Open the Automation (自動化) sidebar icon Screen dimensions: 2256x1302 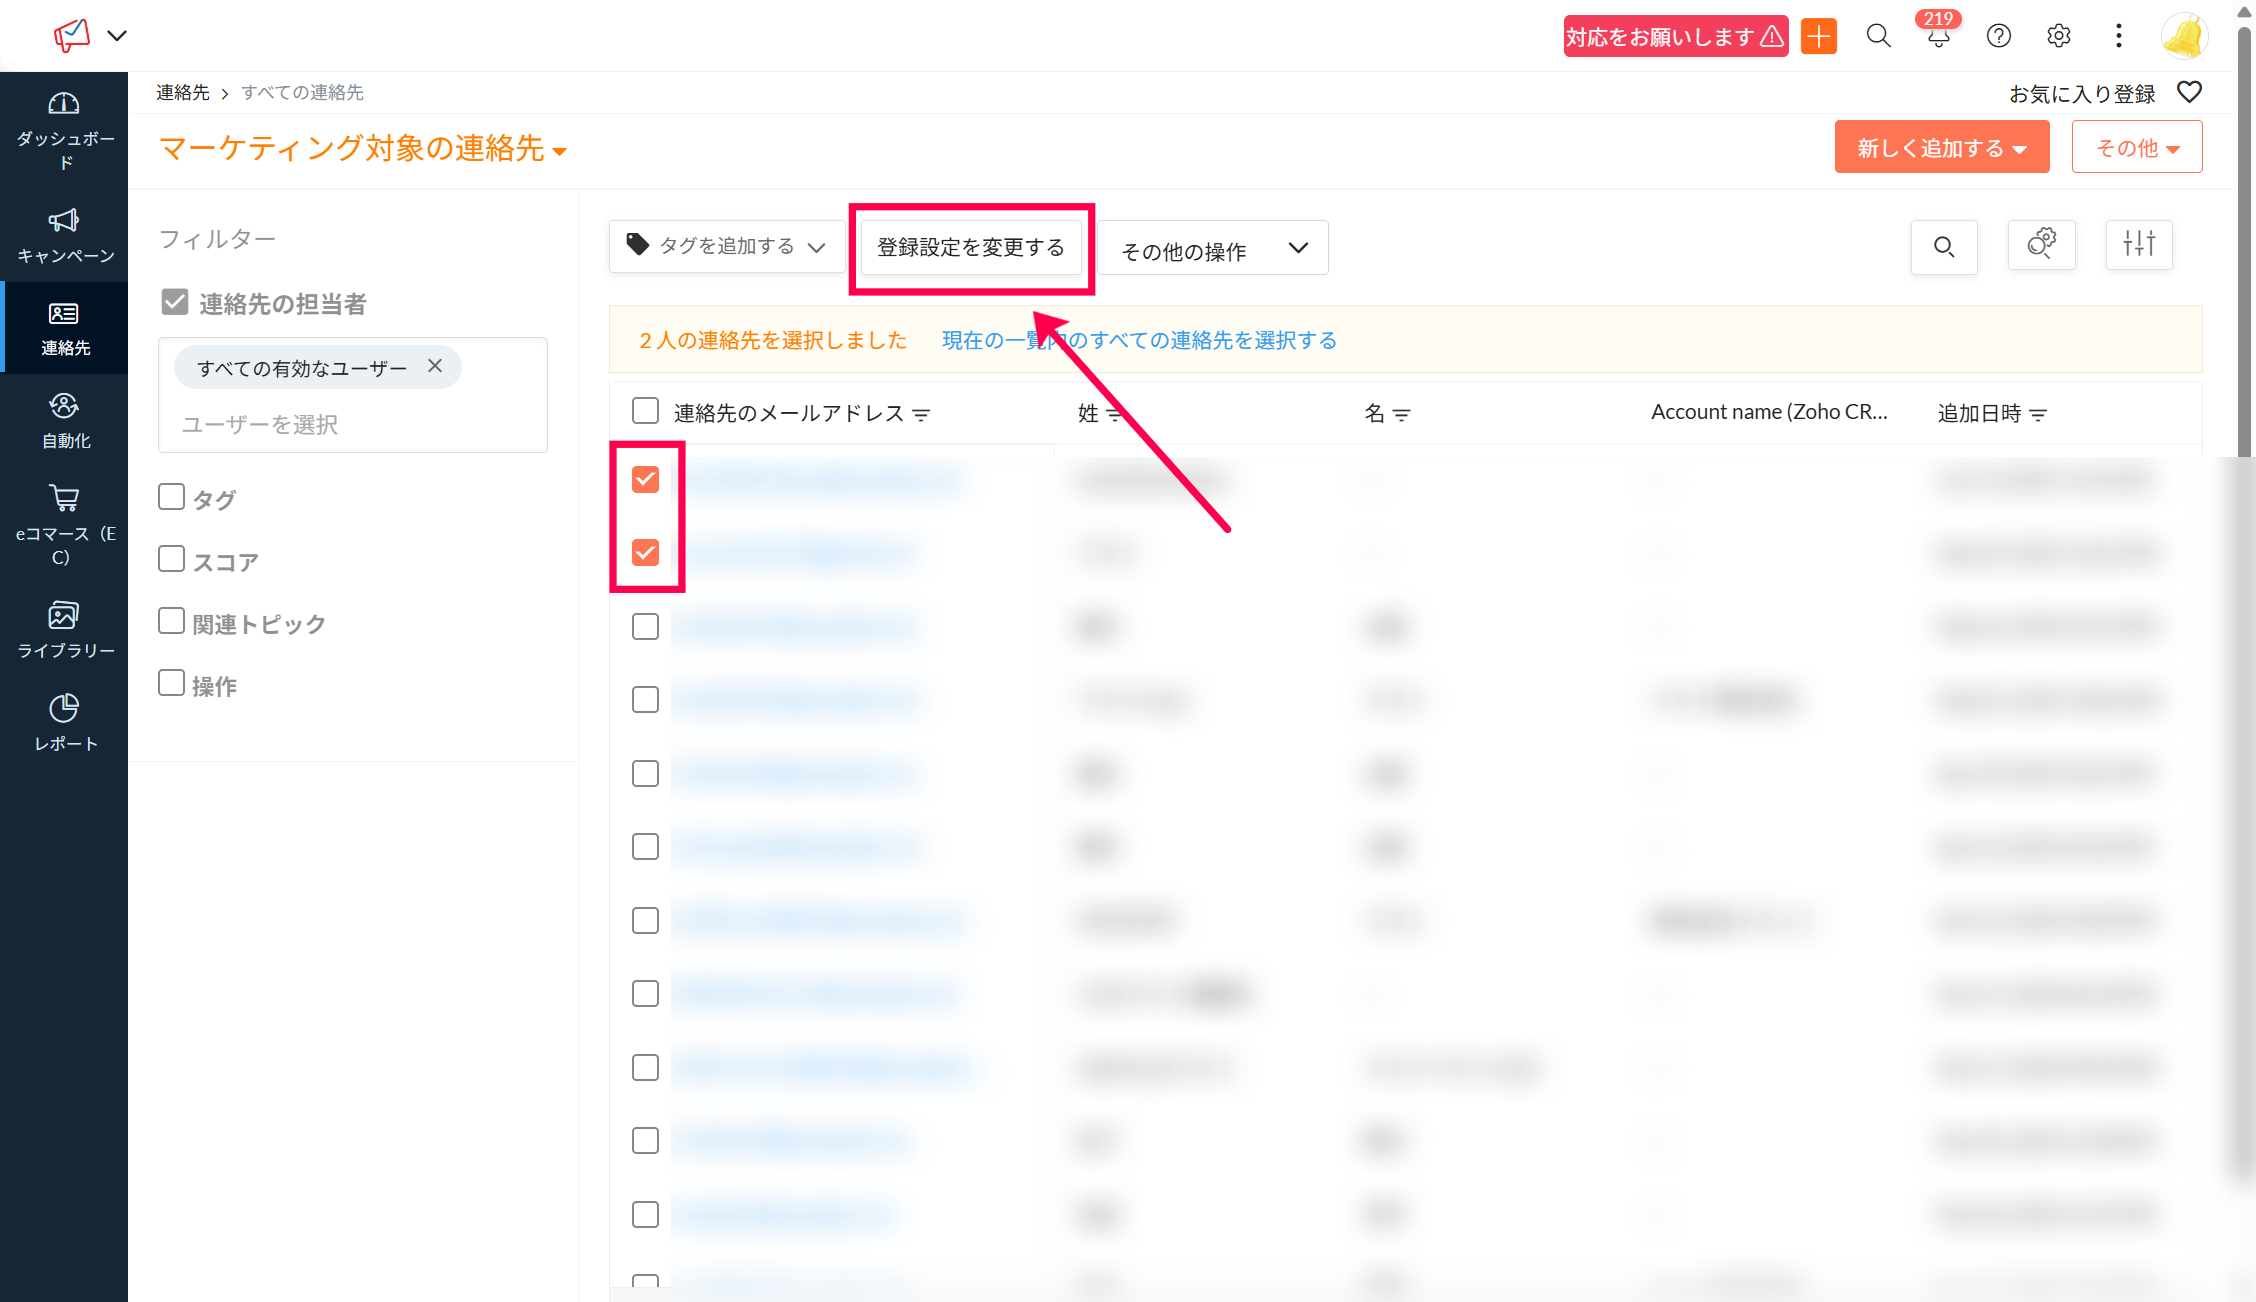[x=64, y=407]
